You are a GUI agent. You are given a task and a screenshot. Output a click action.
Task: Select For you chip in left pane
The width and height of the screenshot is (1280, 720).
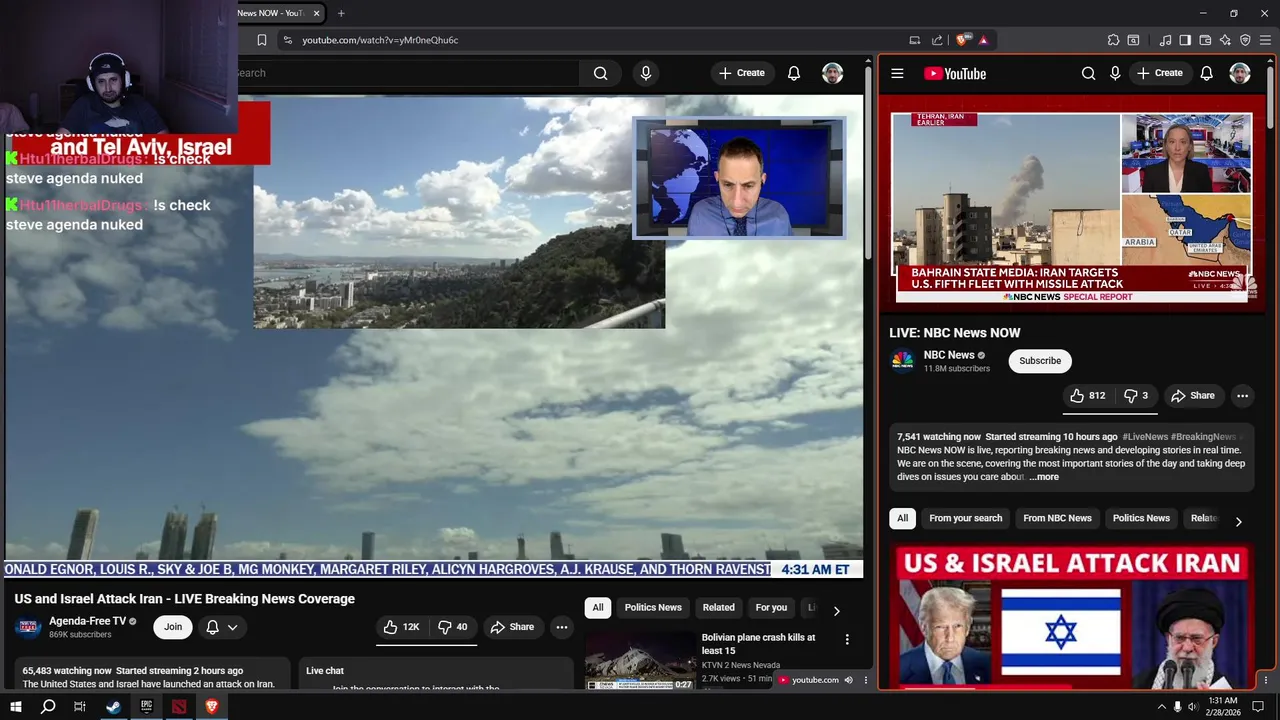tap(771, 607)
